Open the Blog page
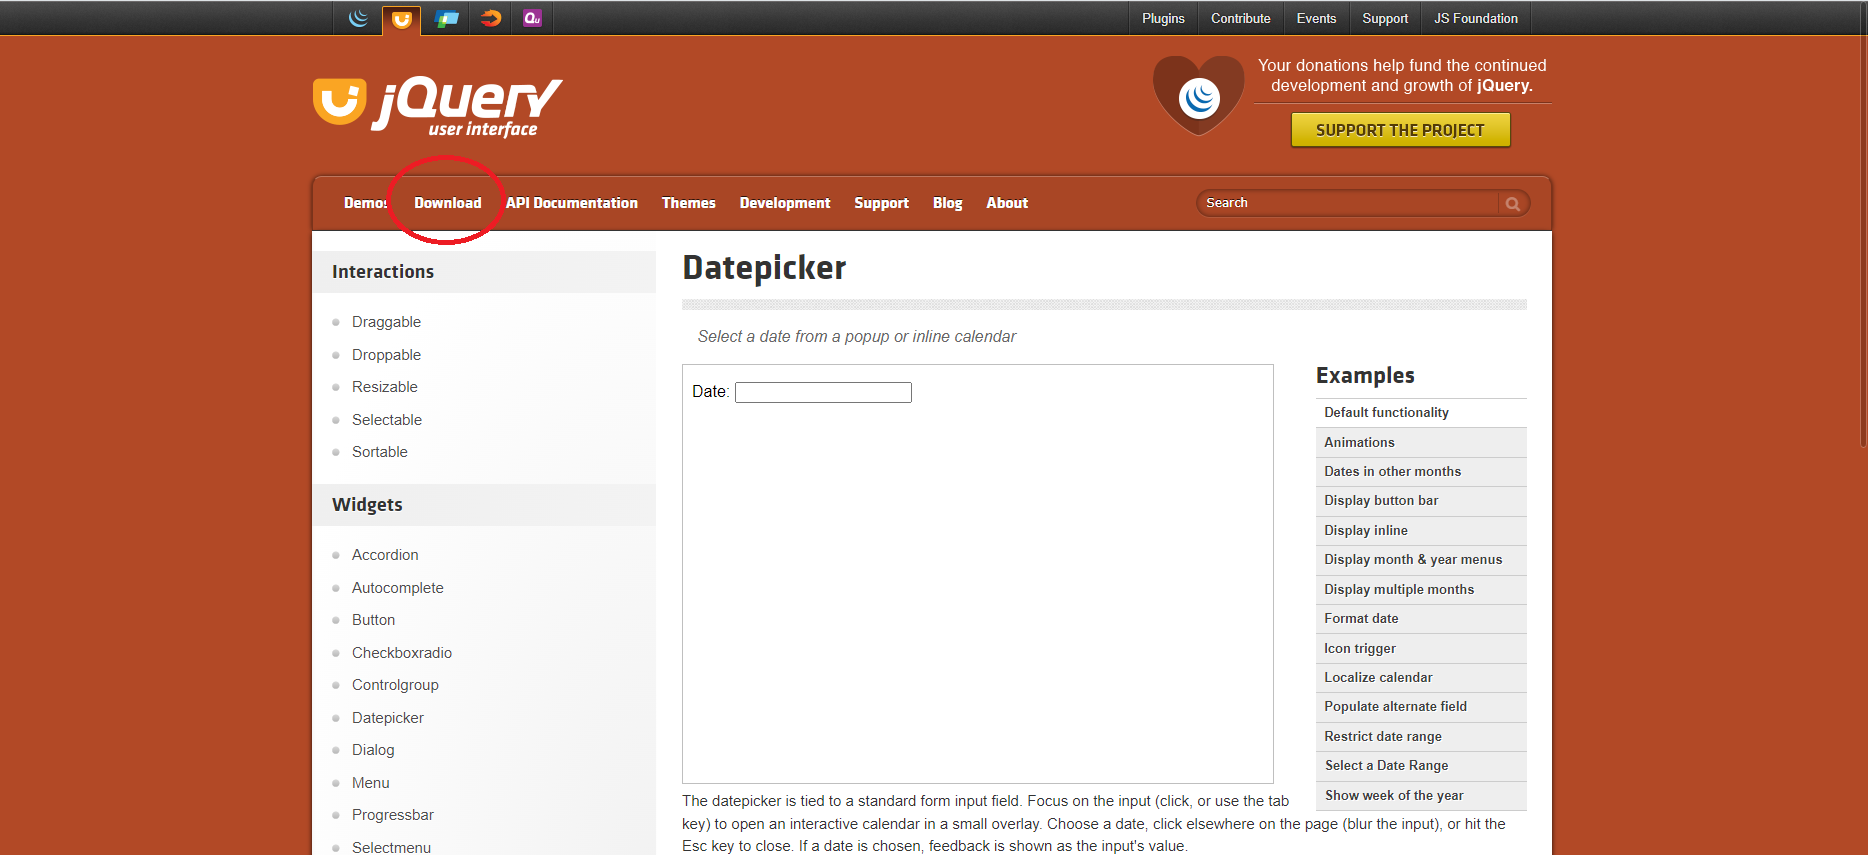 (947, 203)
